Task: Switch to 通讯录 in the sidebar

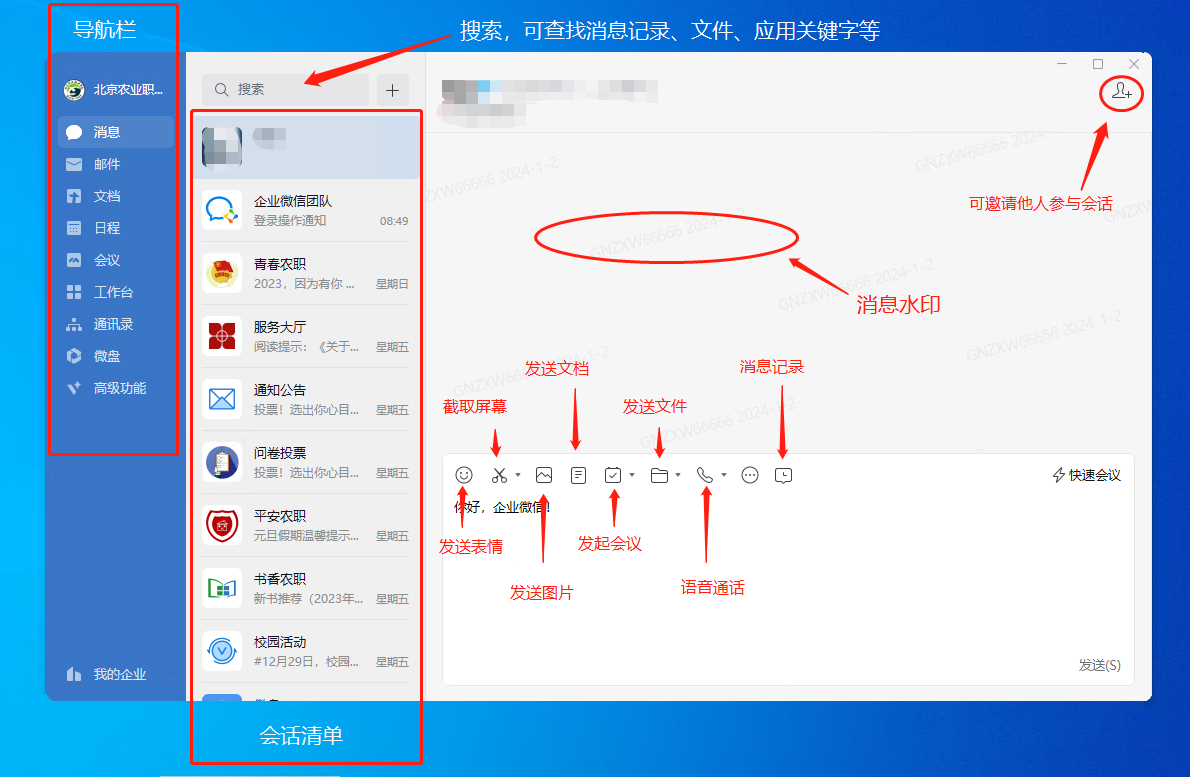Action: tap(113, 324)
